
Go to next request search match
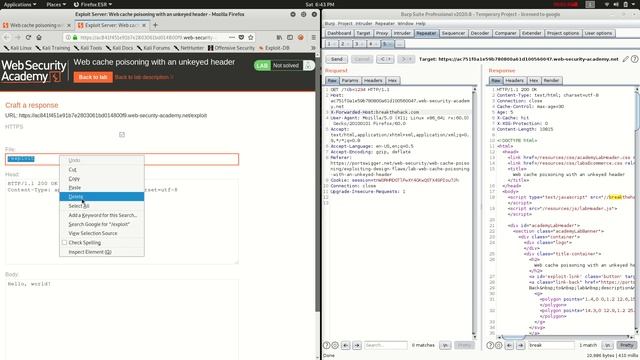(357, 345)
